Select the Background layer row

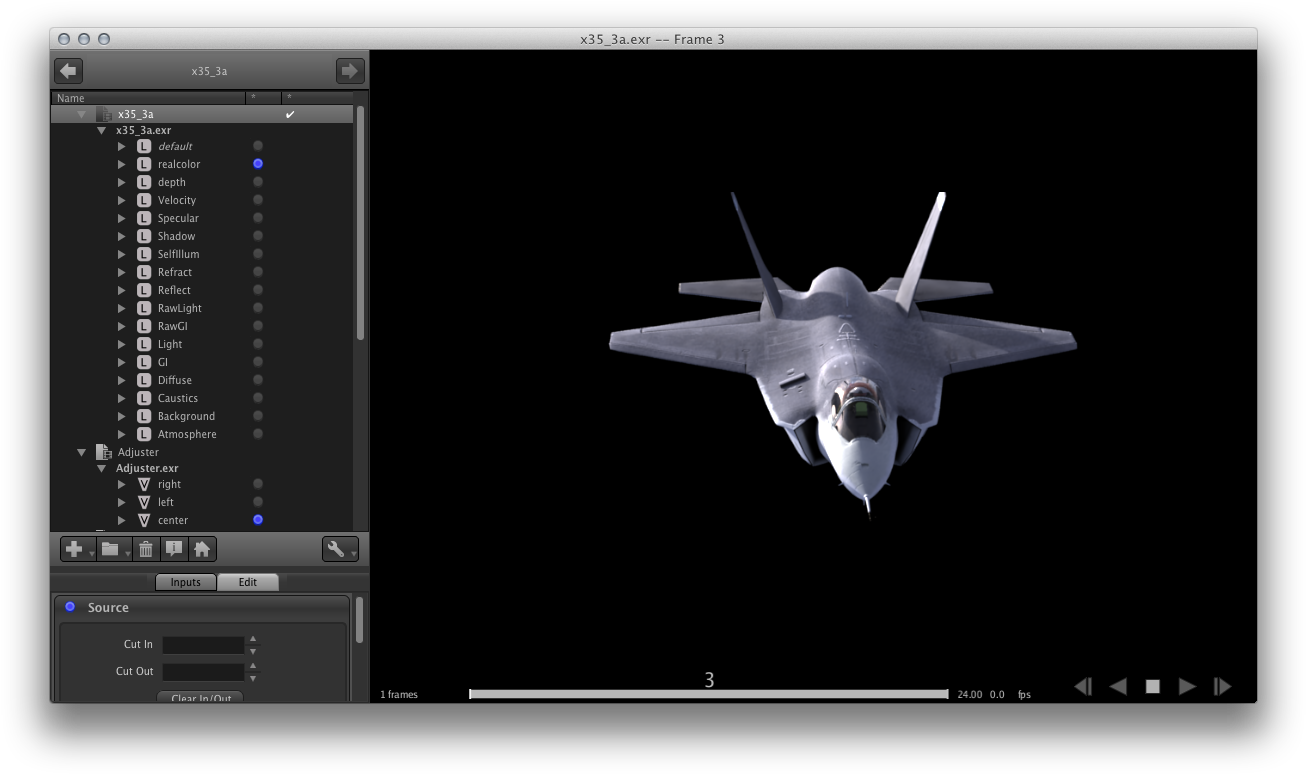(x=202, y=416)
